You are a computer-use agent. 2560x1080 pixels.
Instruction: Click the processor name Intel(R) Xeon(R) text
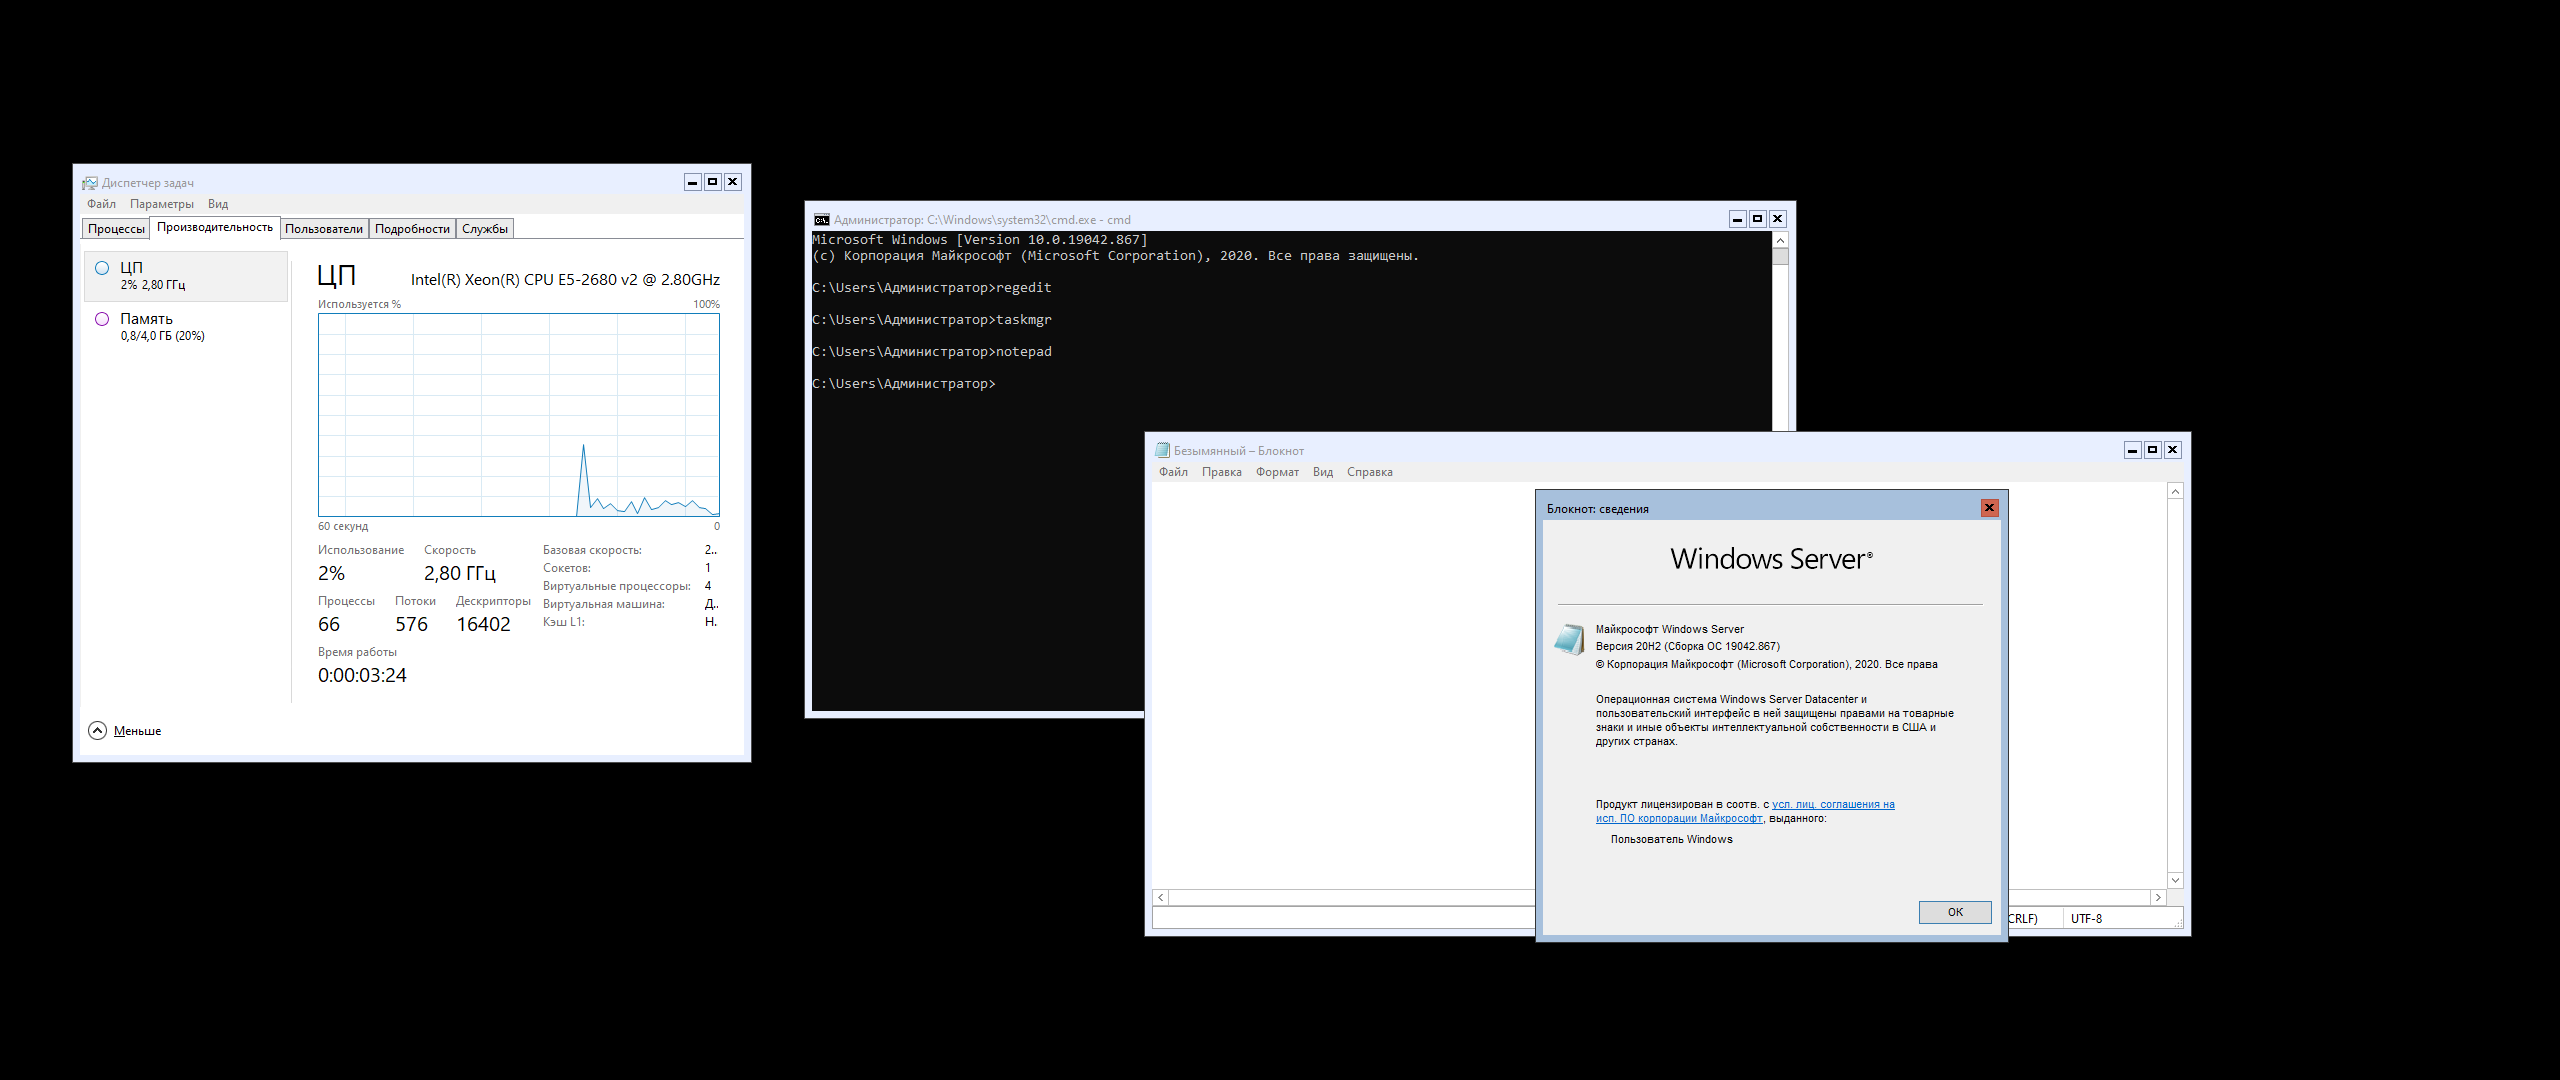(x=565, y=280)
